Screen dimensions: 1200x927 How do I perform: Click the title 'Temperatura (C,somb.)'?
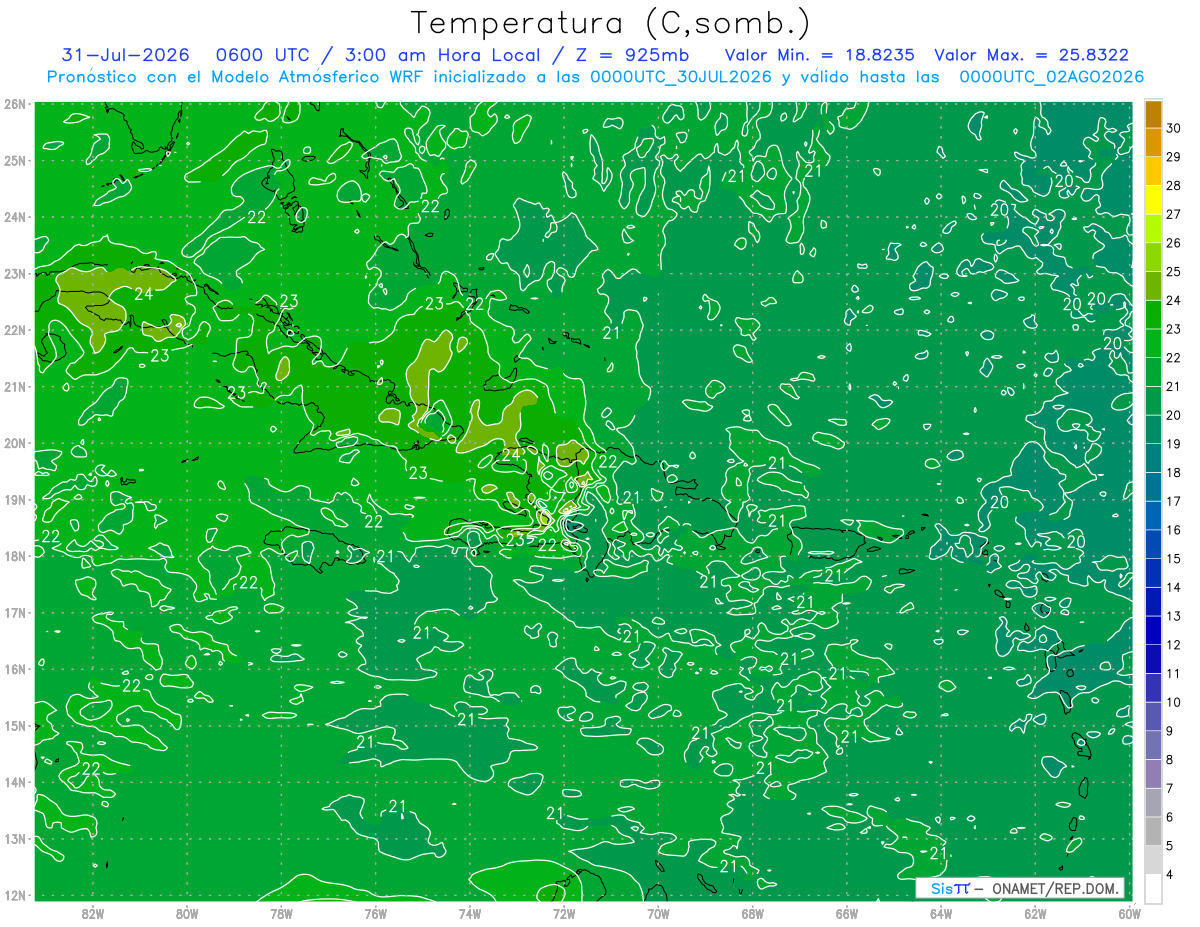pos(611,22)
